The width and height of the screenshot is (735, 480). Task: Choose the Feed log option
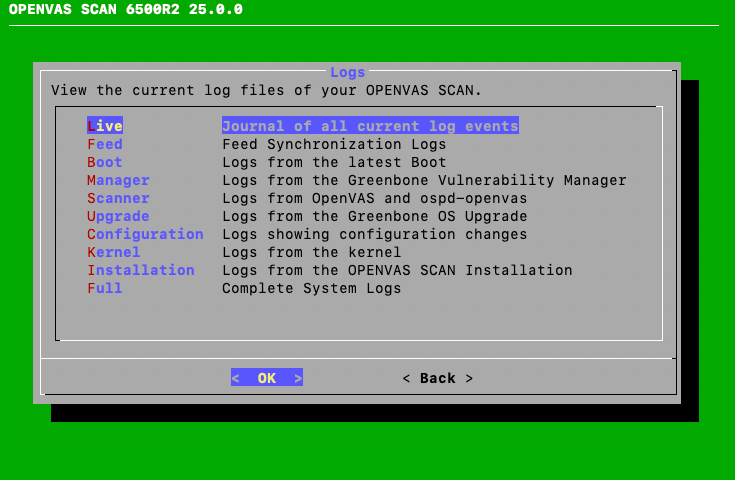[x=105, y=144]
